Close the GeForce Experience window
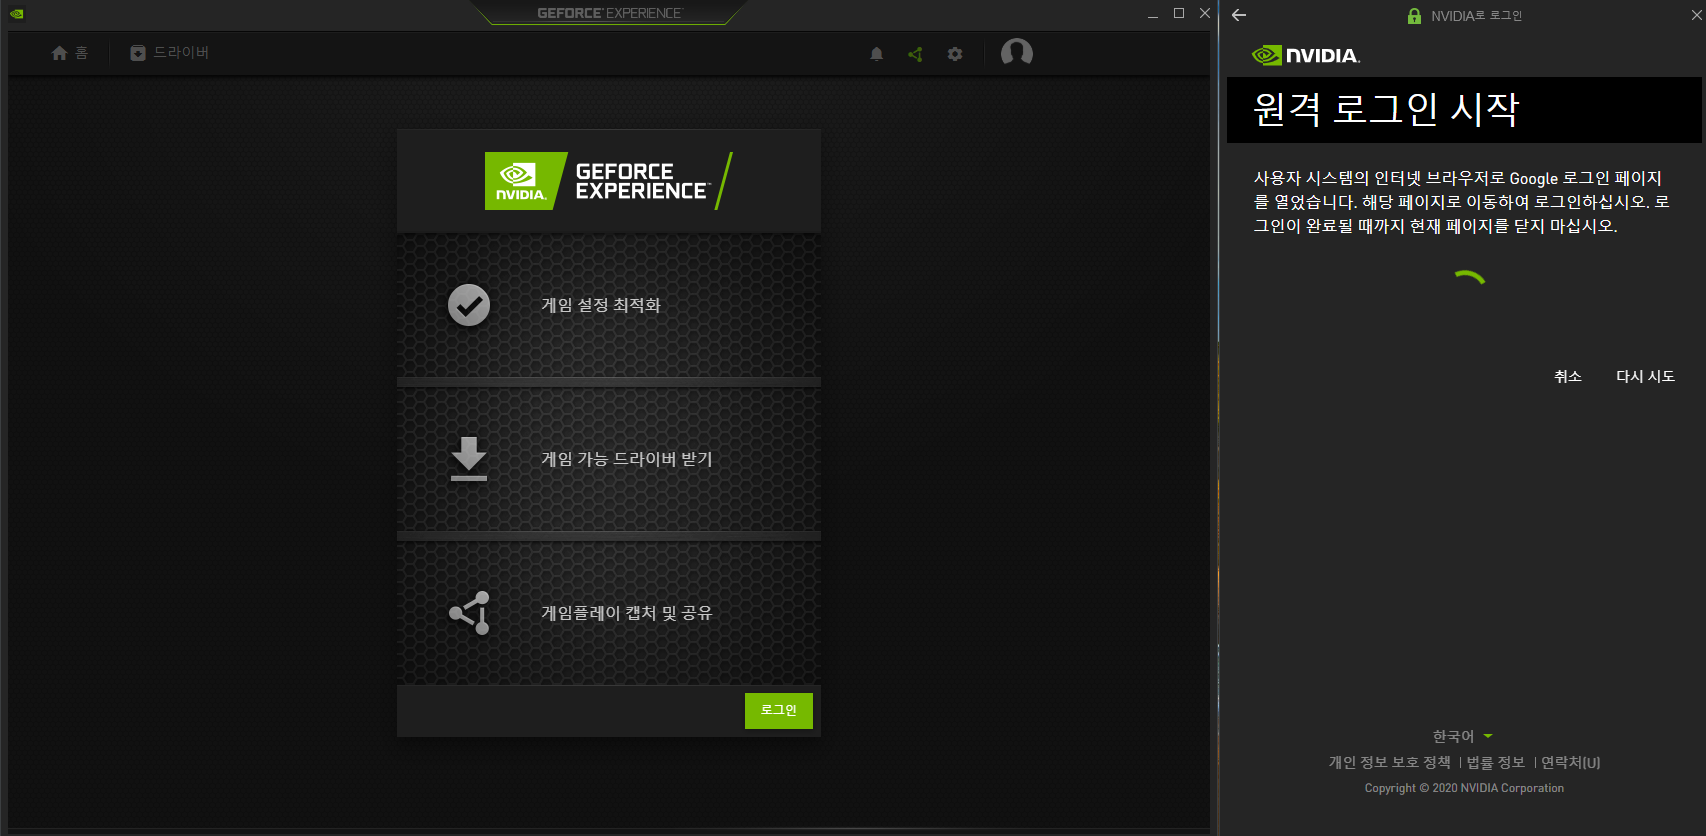 point(1205,13)
